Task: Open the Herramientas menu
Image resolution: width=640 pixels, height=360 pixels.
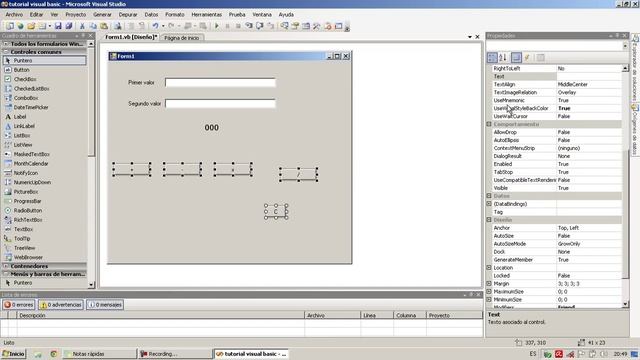Action: (x=207, y=14)
